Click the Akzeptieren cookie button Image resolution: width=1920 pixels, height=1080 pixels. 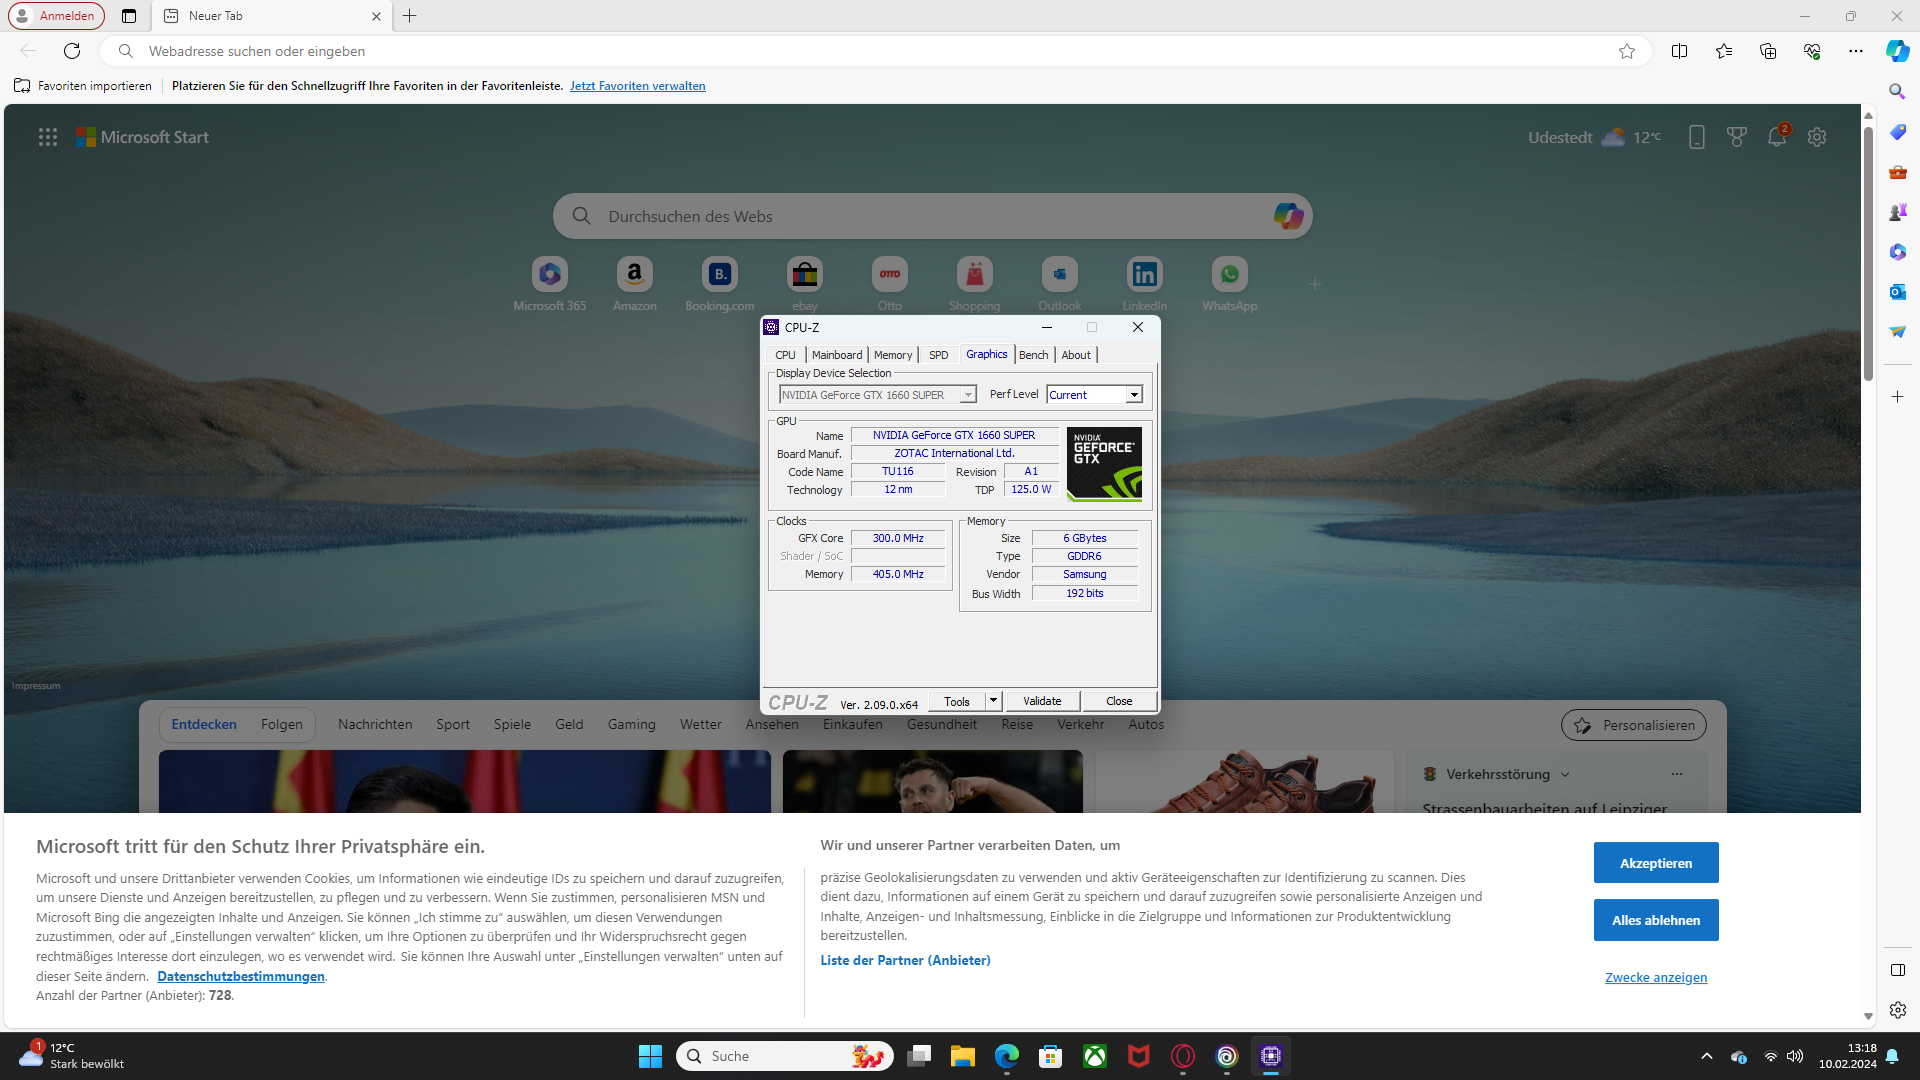pyautogui.click(x=1655, y=862)
